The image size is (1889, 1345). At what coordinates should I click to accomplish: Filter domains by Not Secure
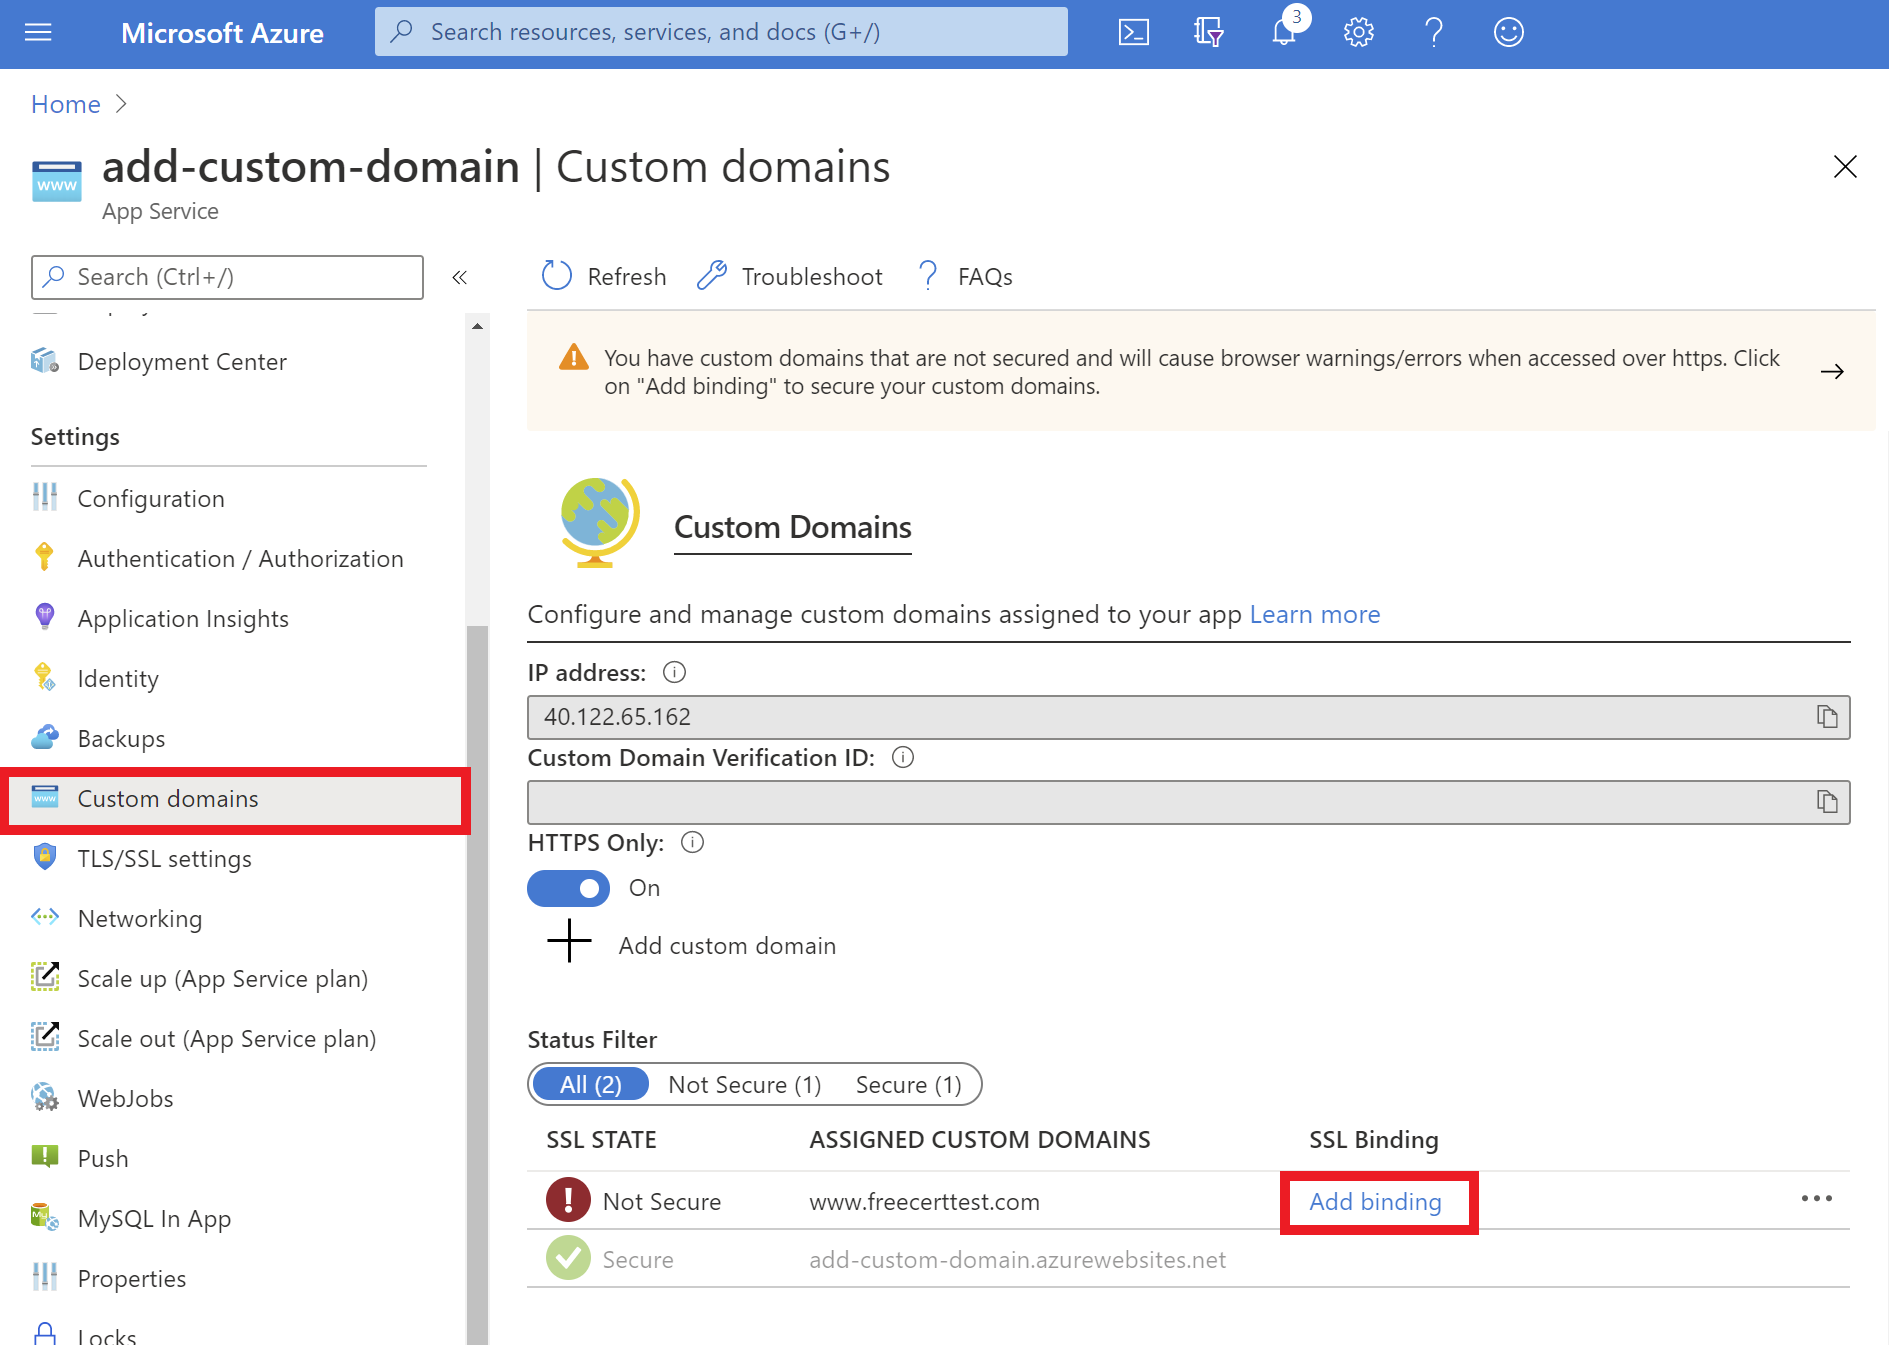744,1084
